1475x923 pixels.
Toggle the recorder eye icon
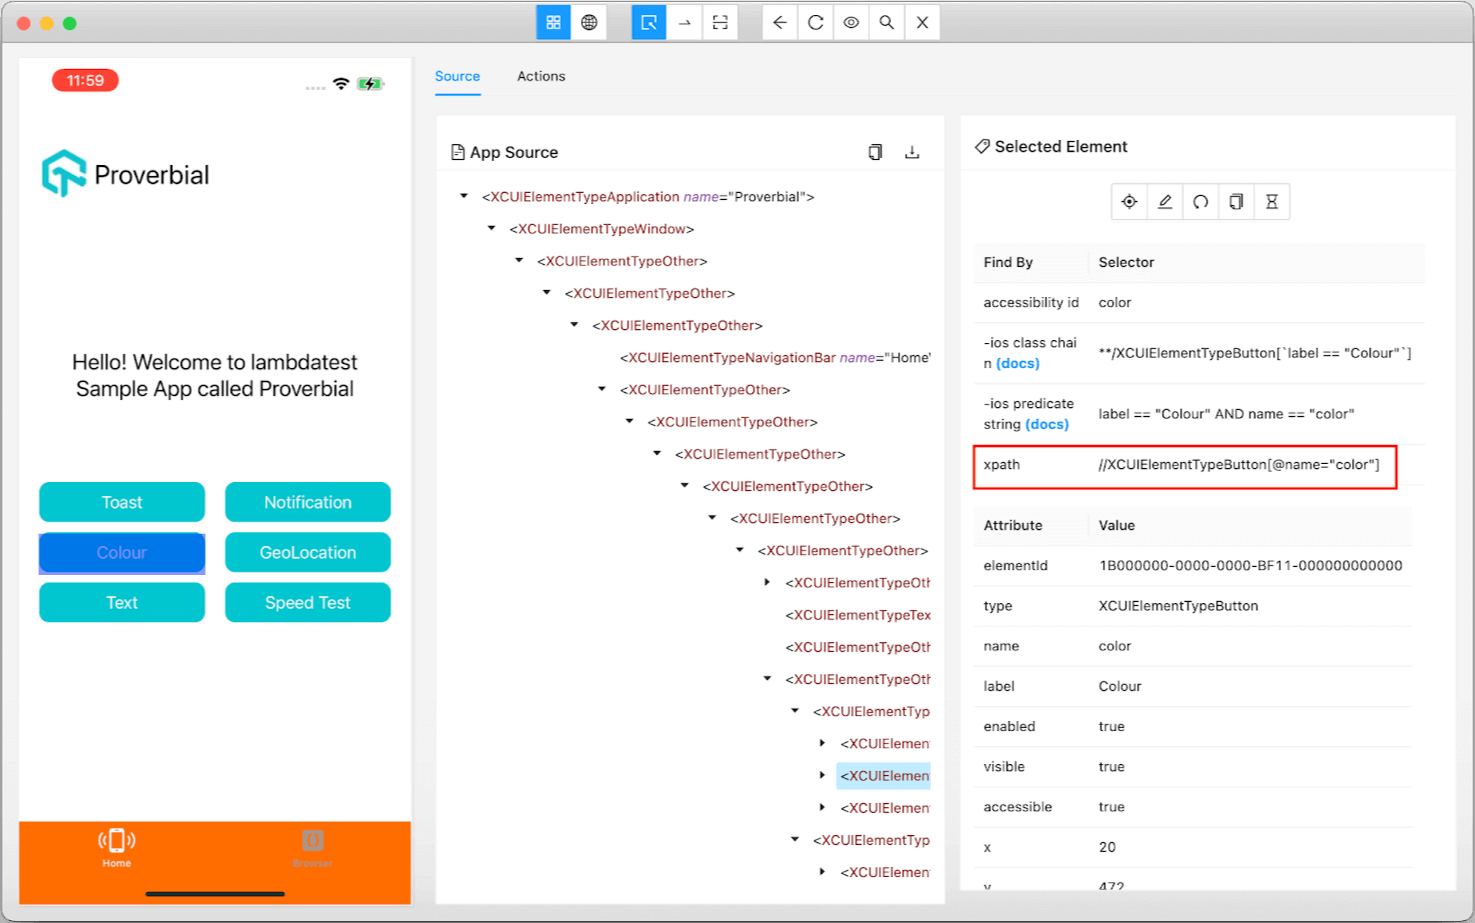point(851,21)
